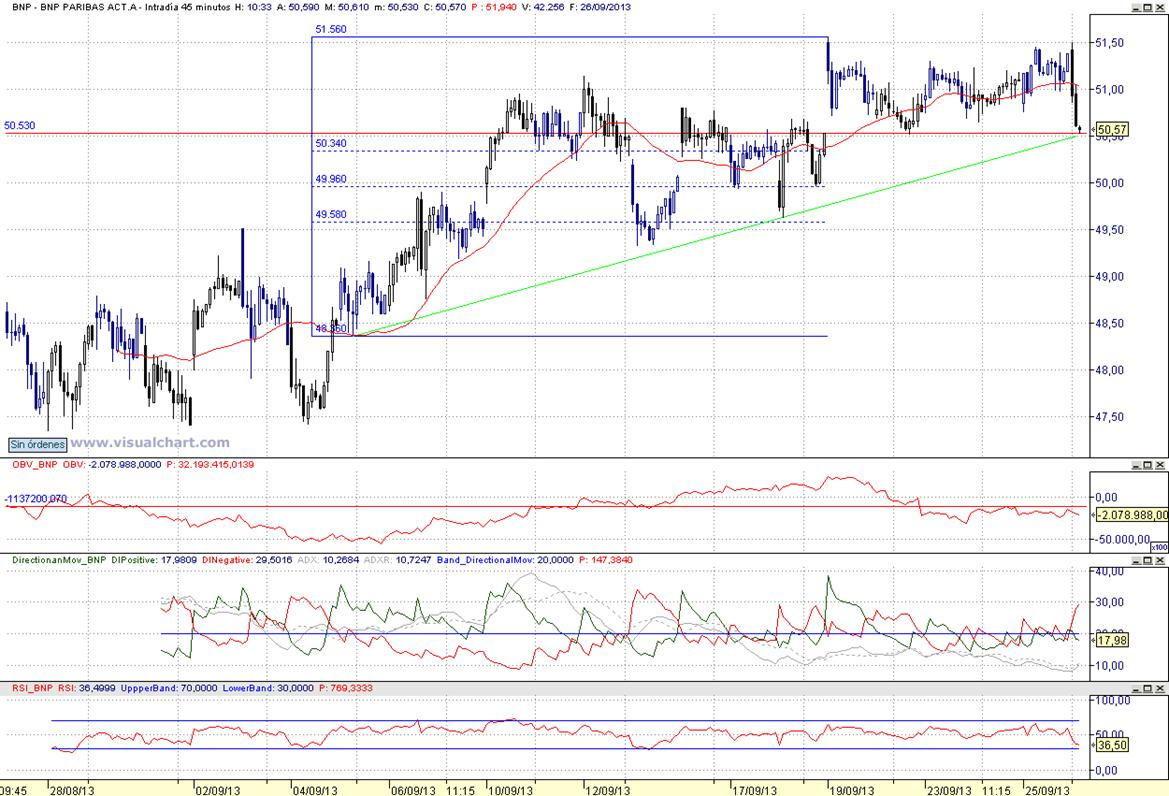Select the current price tag 50,57
The height and width of the screenshot is (796, 1169).
(x=1112, y=130)
